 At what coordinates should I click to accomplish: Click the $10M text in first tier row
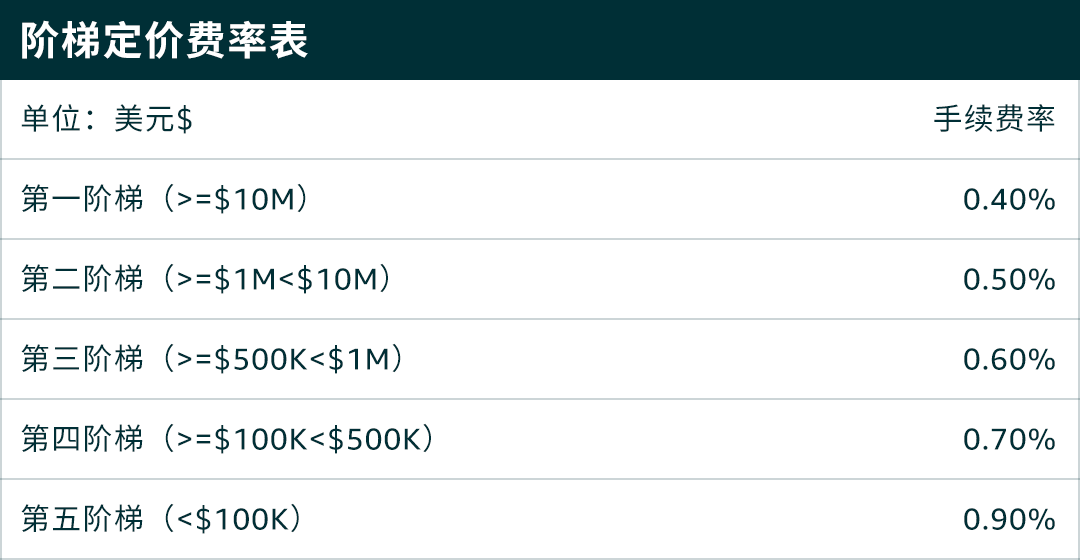pyautogui.click(x=254, y=199)
